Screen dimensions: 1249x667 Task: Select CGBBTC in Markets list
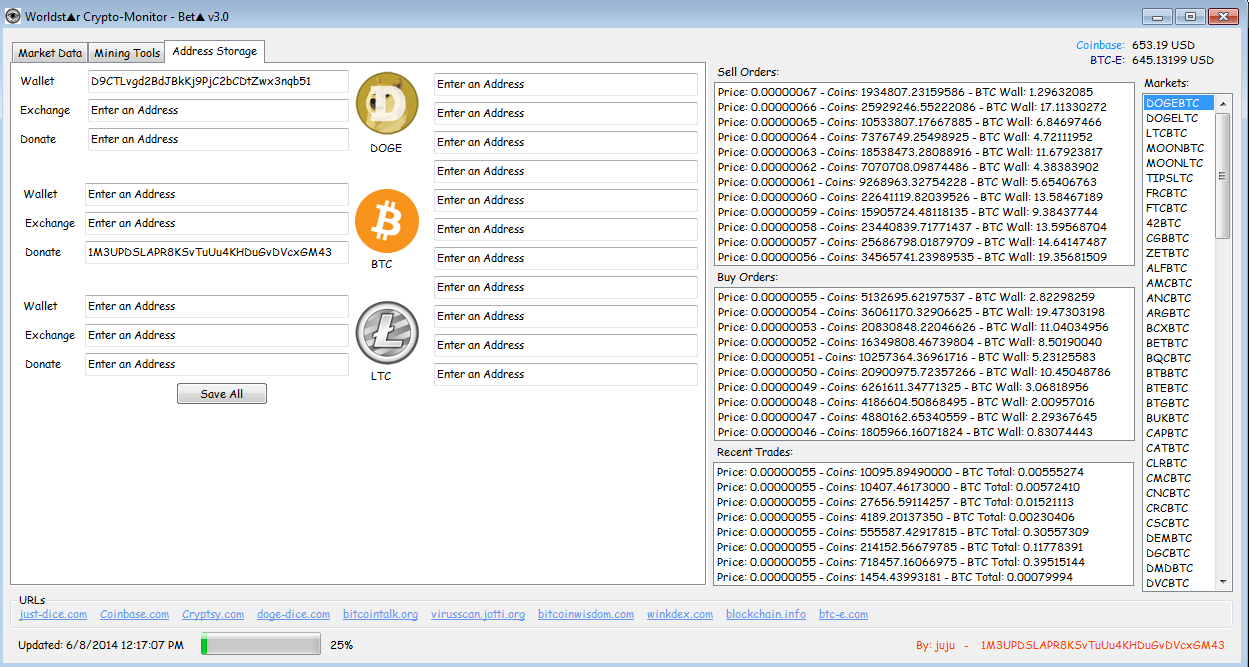(x=1179, y=238)
